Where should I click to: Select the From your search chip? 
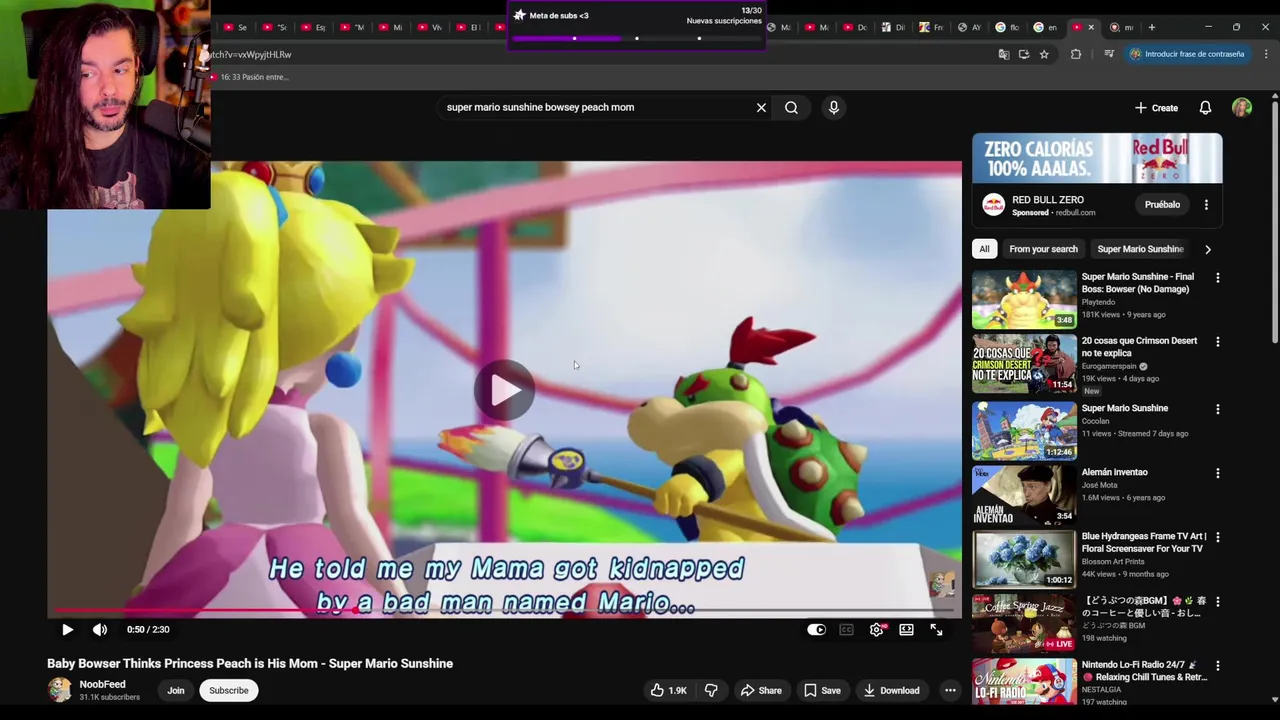pyautogui.click(x=1043, y=249)
